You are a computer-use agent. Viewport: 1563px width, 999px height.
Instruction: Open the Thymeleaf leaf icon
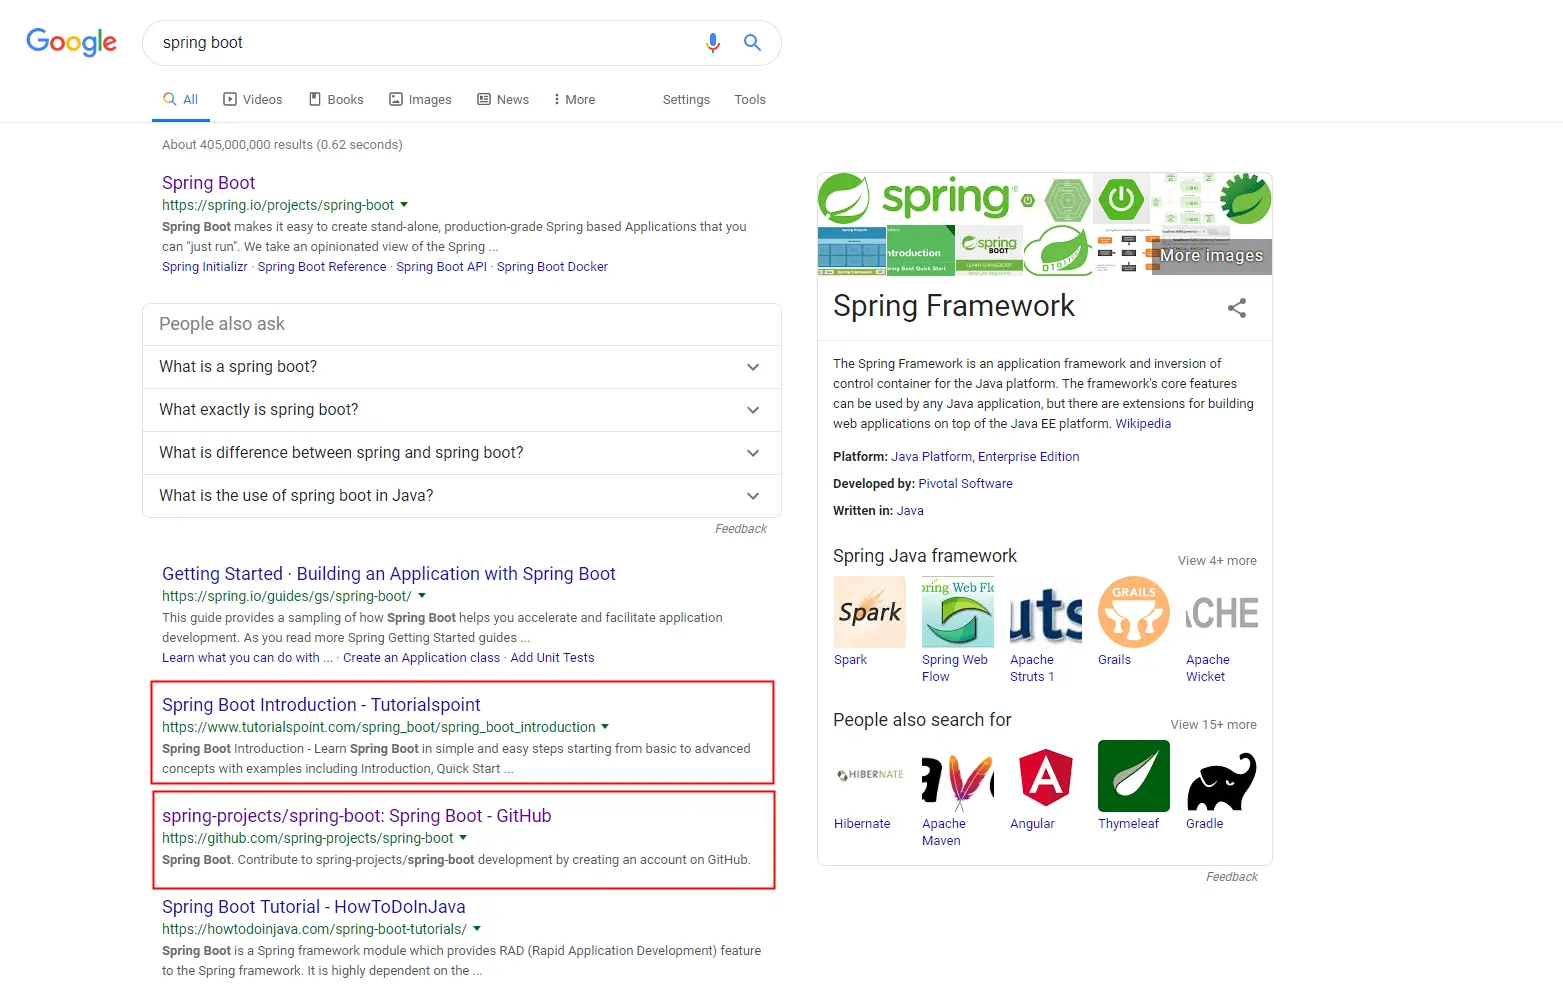(x=1134, y=776)
